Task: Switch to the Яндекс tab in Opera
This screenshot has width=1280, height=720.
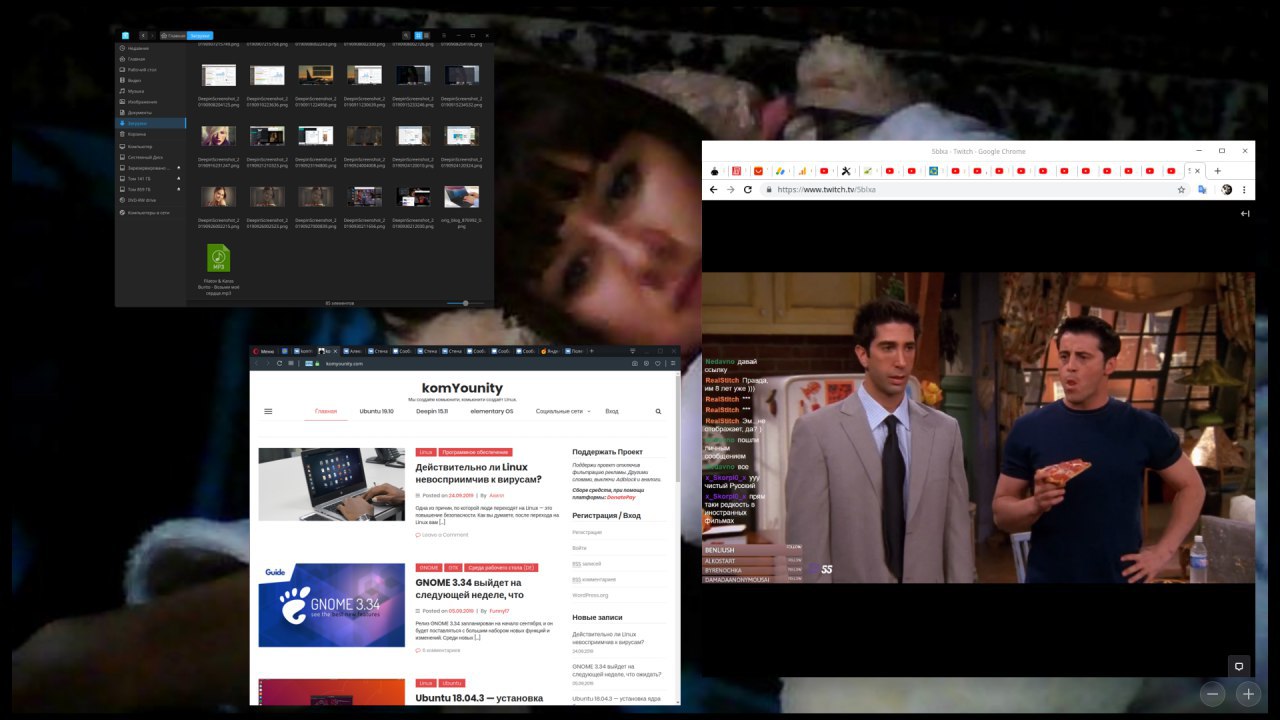Action: coord(550,351)
